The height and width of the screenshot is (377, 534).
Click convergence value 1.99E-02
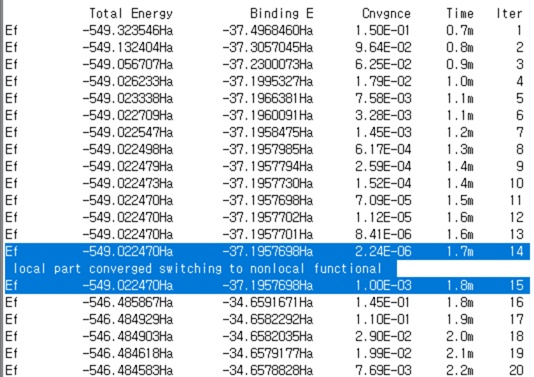coord(383,354)
